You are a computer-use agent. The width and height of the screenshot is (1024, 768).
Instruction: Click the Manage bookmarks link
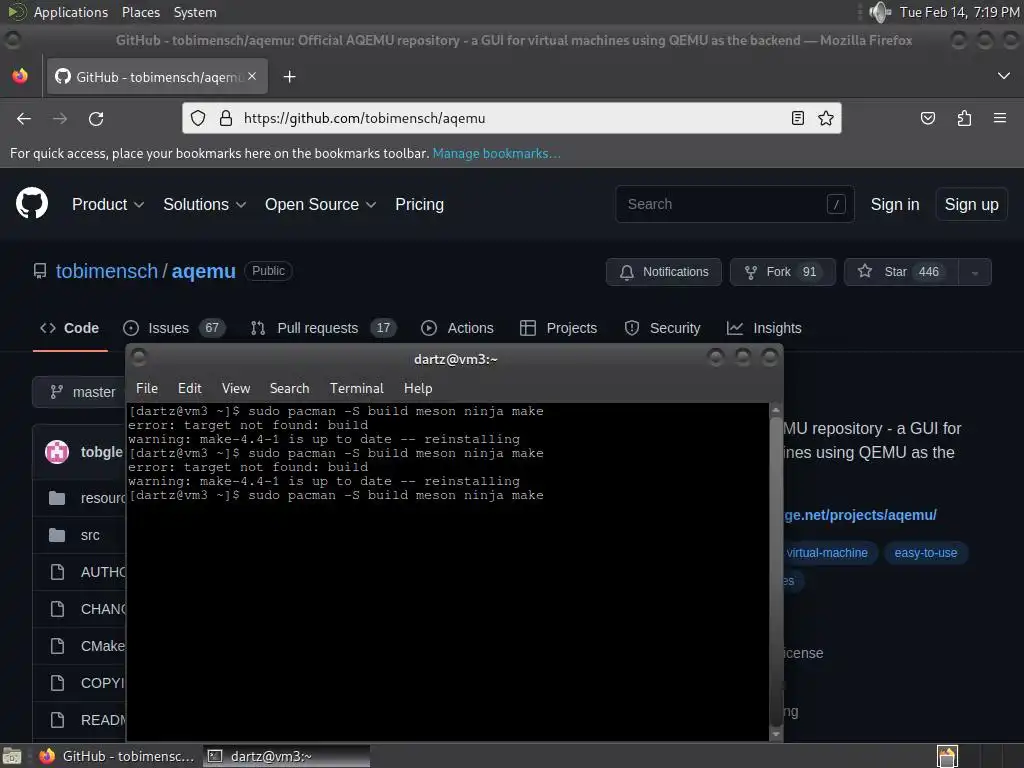tap(496, 153)
